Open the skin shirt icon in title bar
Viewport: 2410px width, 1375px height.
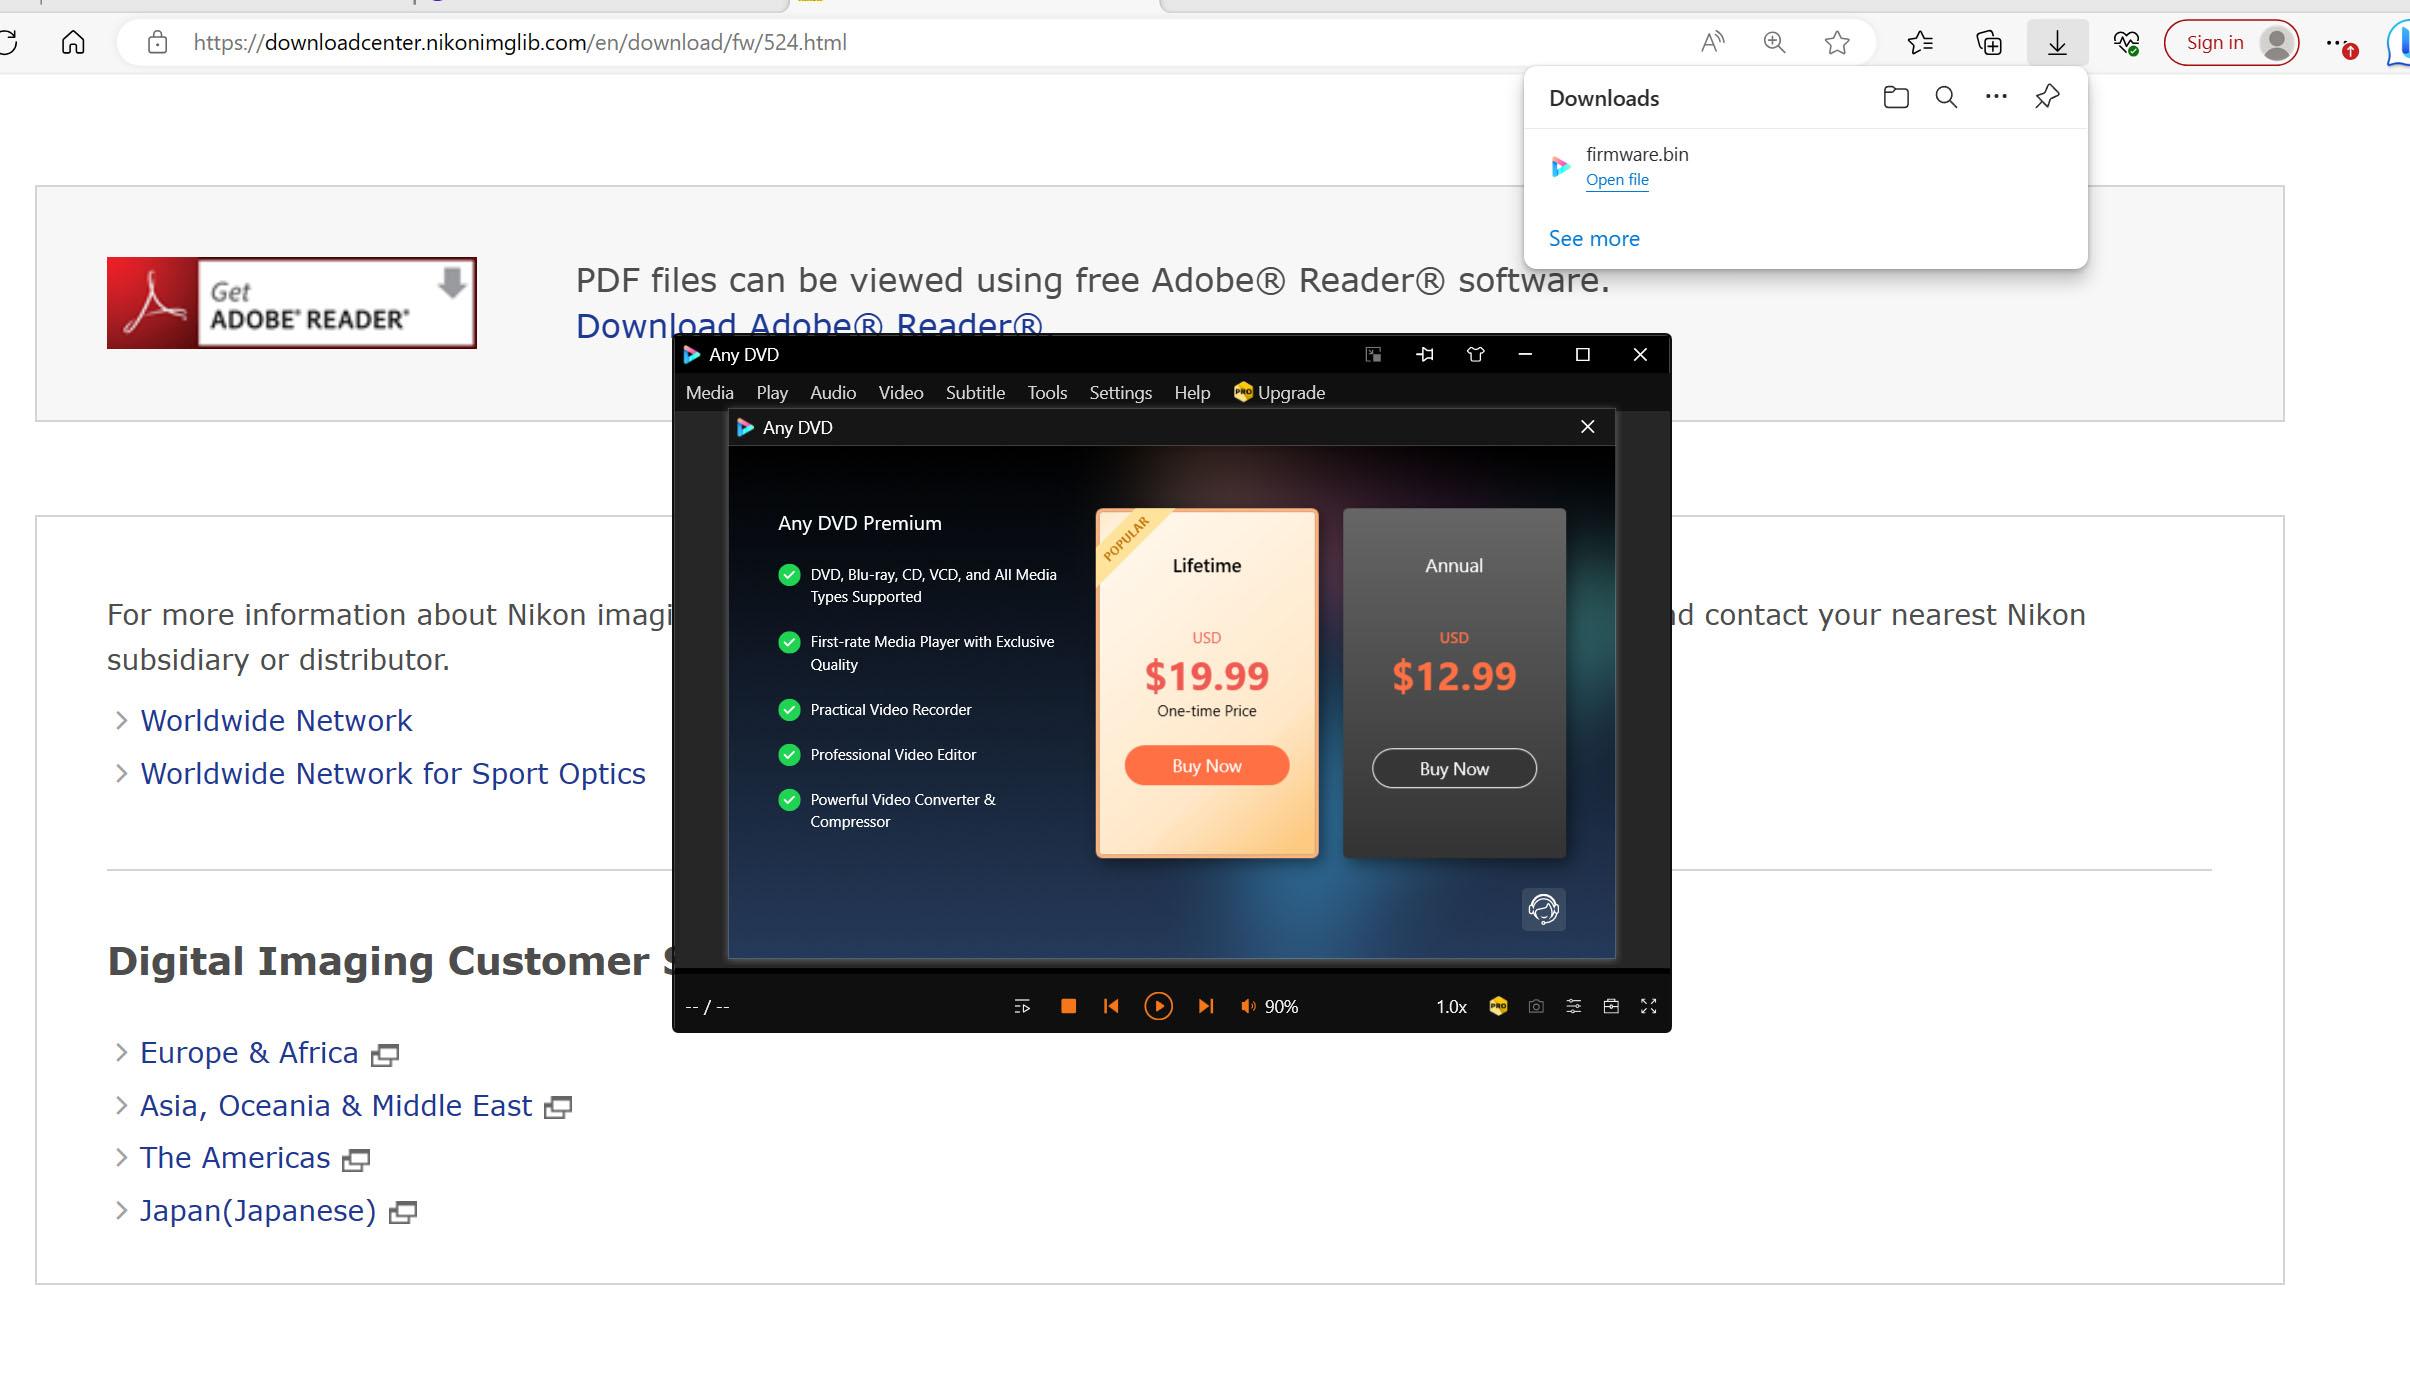pyautogui.click(x=1475, y=354)
